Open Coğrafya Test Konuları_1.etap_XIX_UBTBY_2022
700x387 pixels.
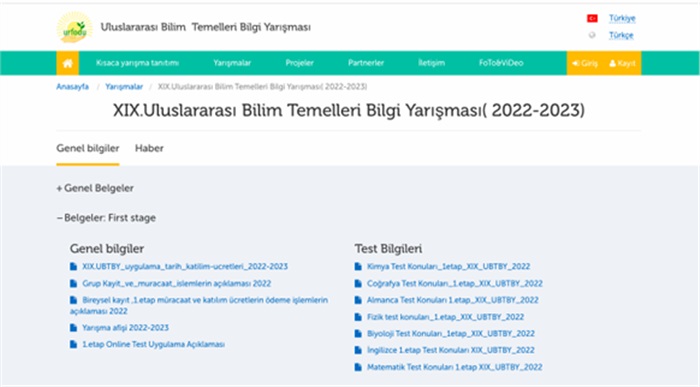tap(454, 283)
